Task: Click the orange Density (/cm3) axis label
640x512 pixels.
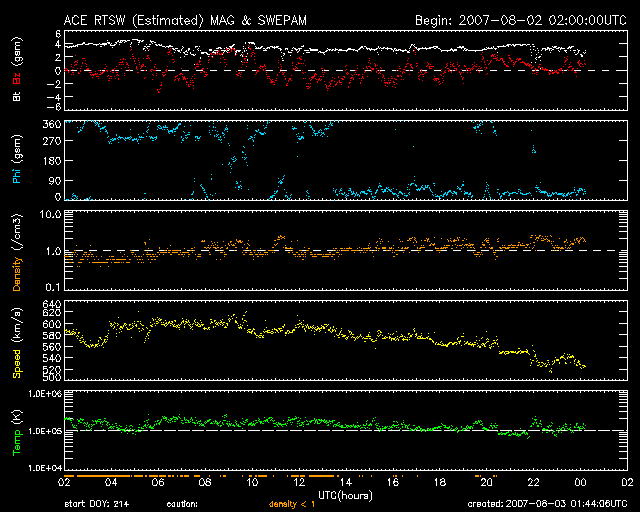Action: [x=16, y=257]
